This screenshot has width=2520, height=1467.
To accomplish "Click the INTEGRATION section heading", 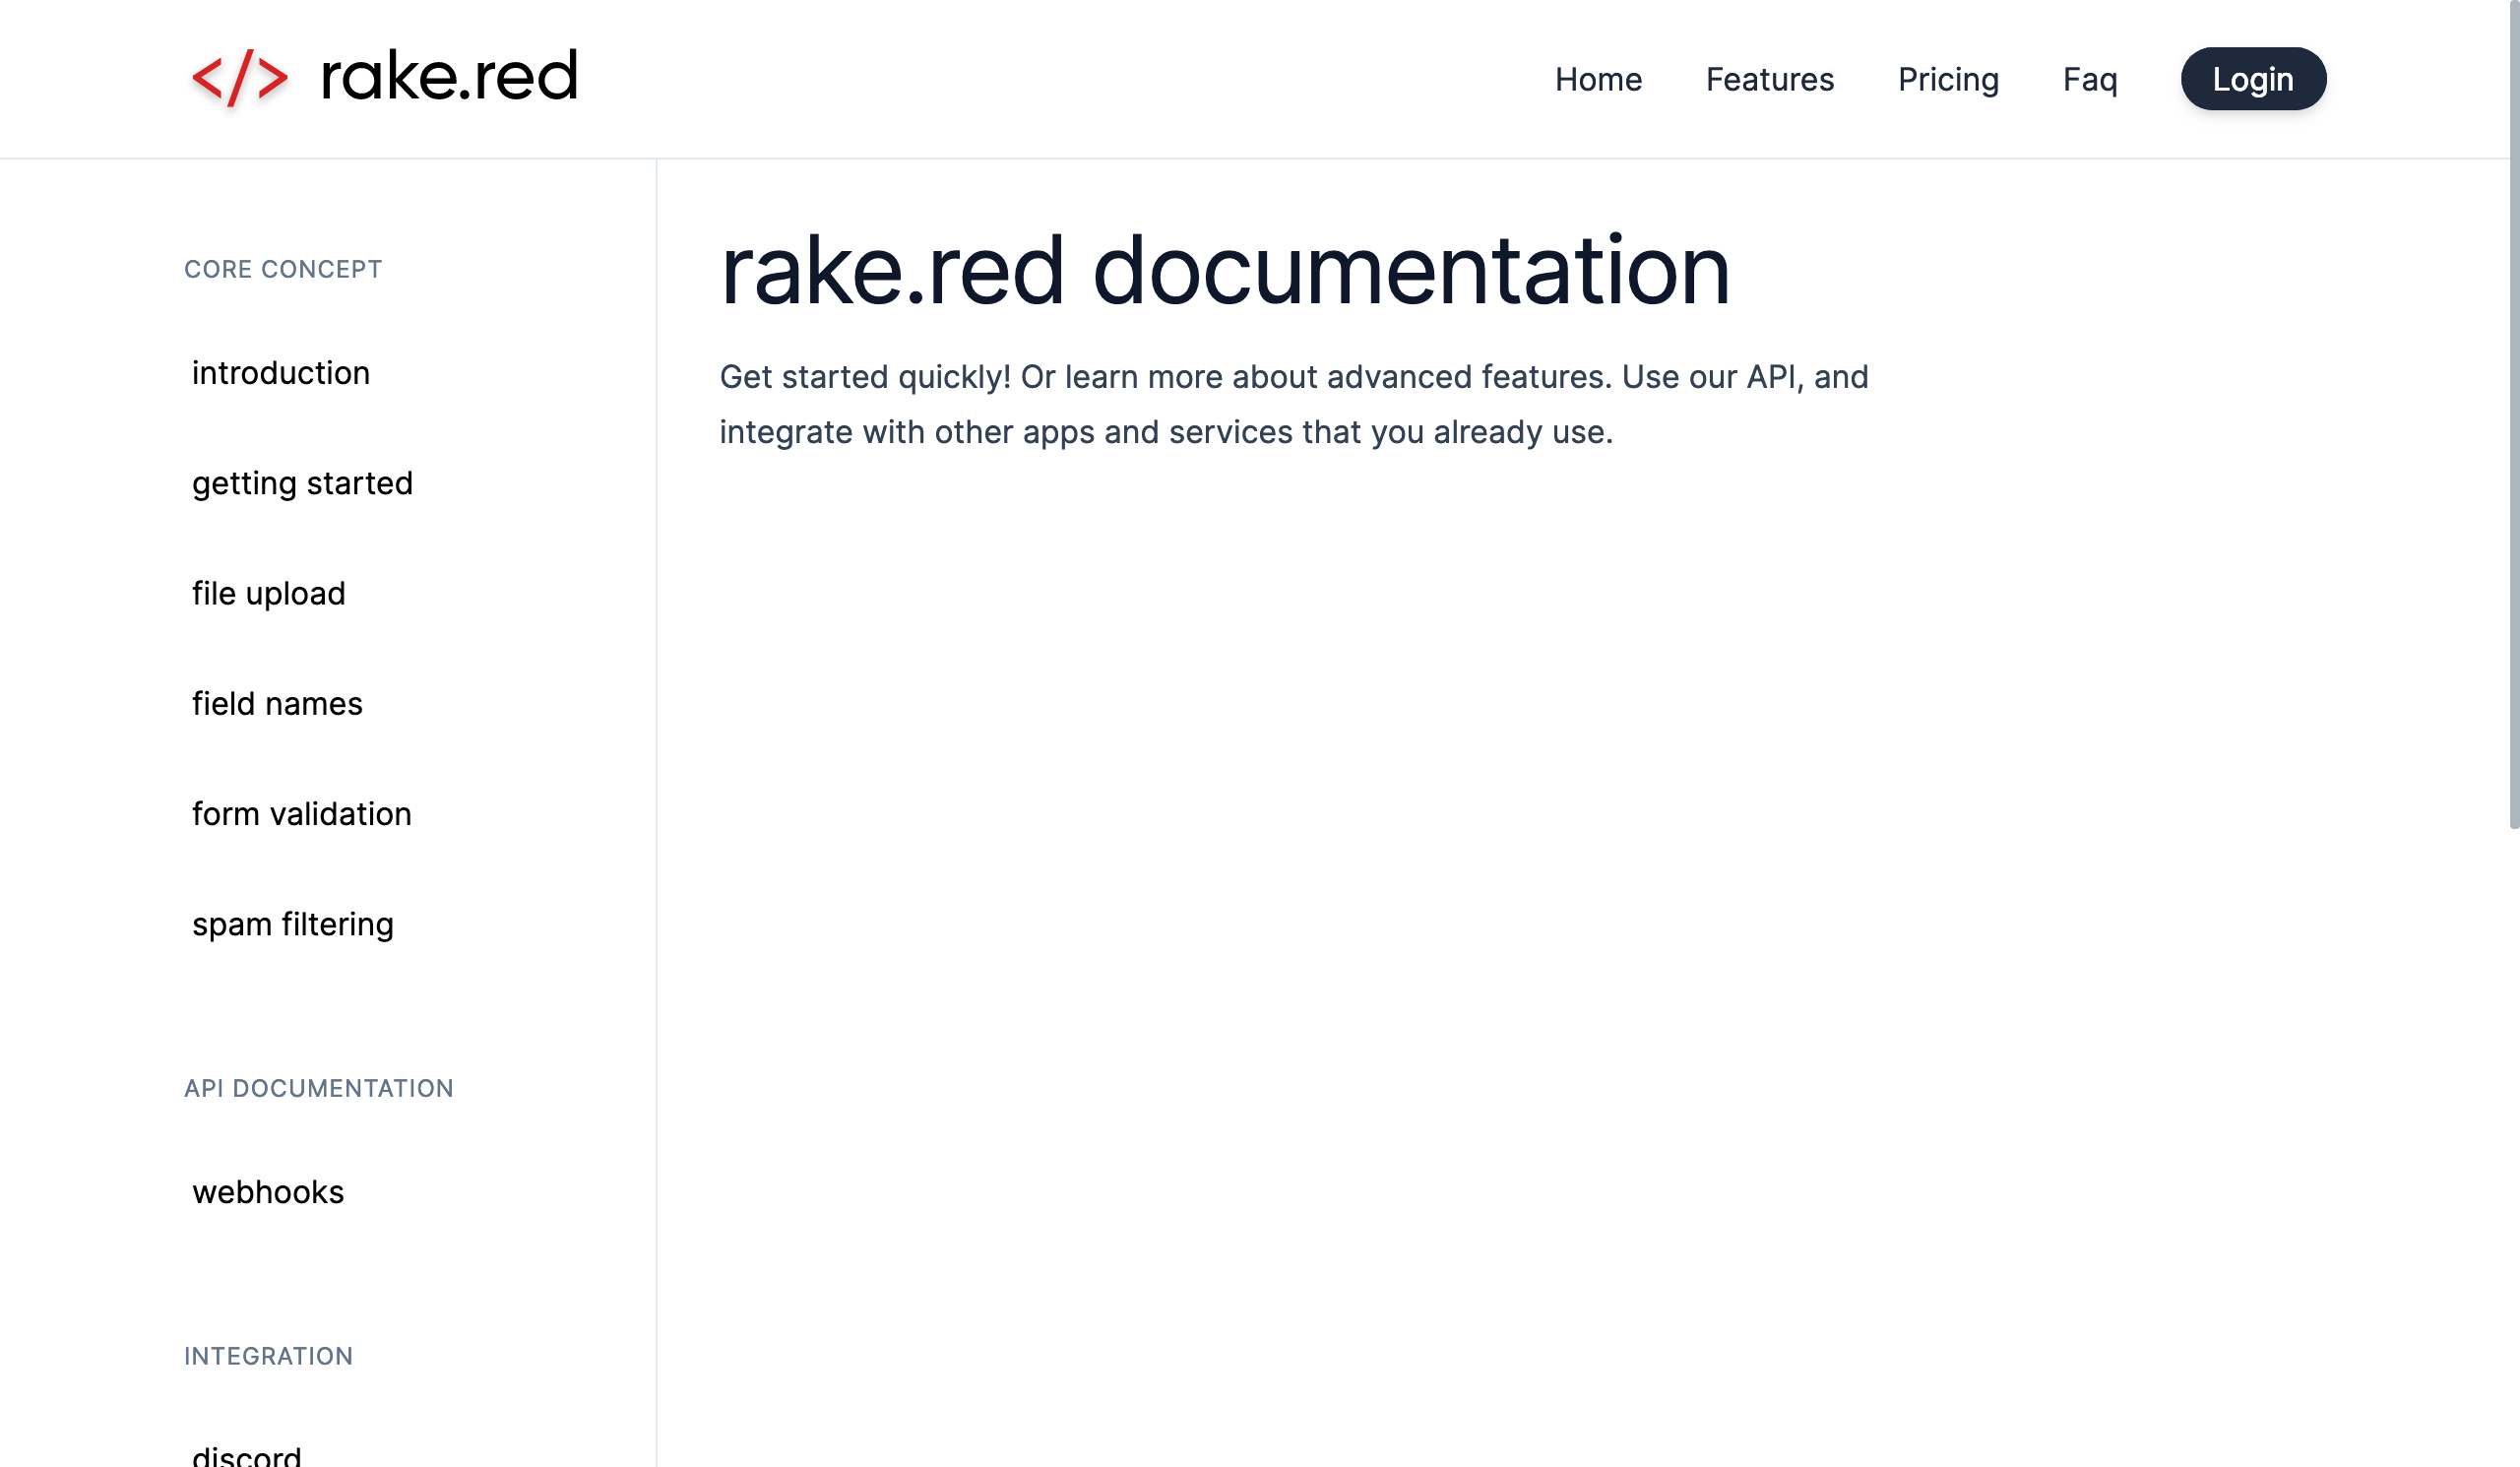I will (x=269, y=1356).
